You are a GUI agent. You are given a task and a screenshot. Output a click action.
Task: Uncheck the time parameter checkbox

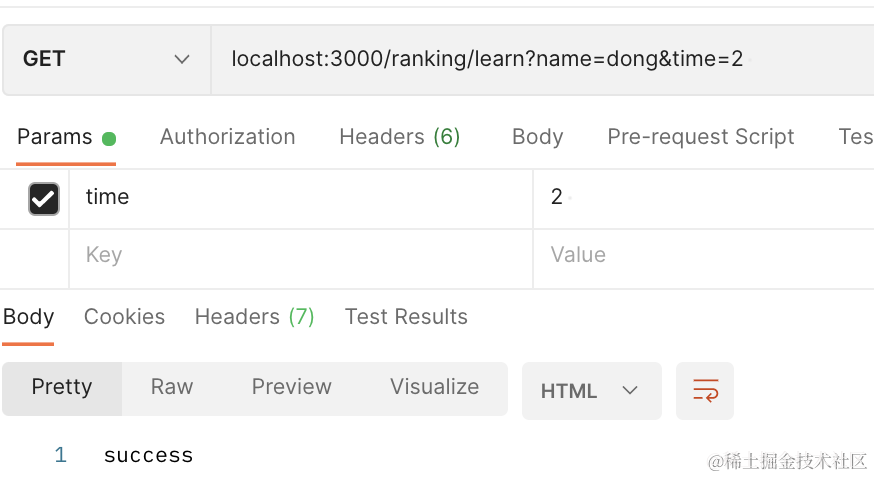[x=43, y=198]
